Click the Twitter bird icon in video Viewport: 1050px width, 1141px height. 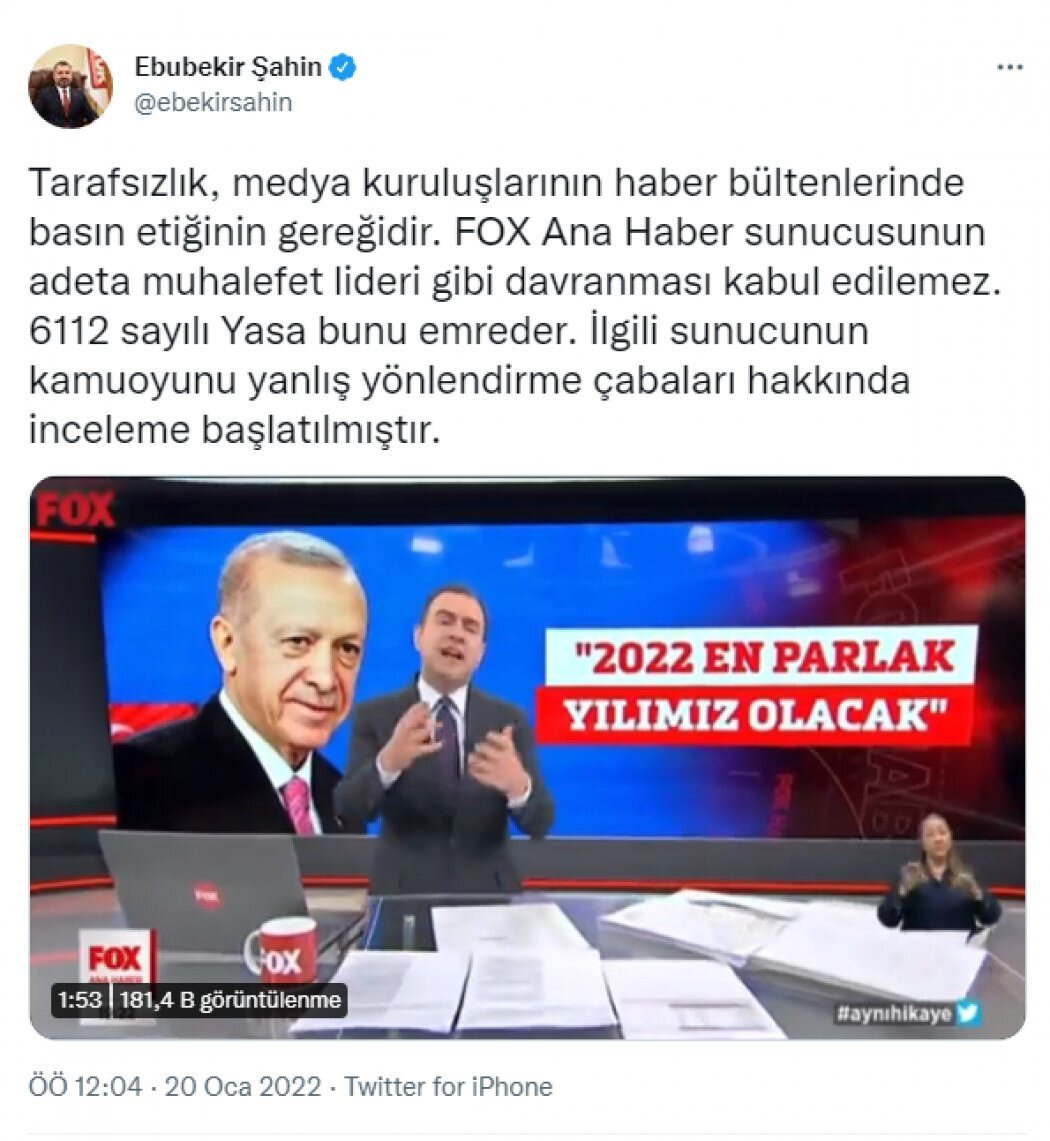(968, 1013)
